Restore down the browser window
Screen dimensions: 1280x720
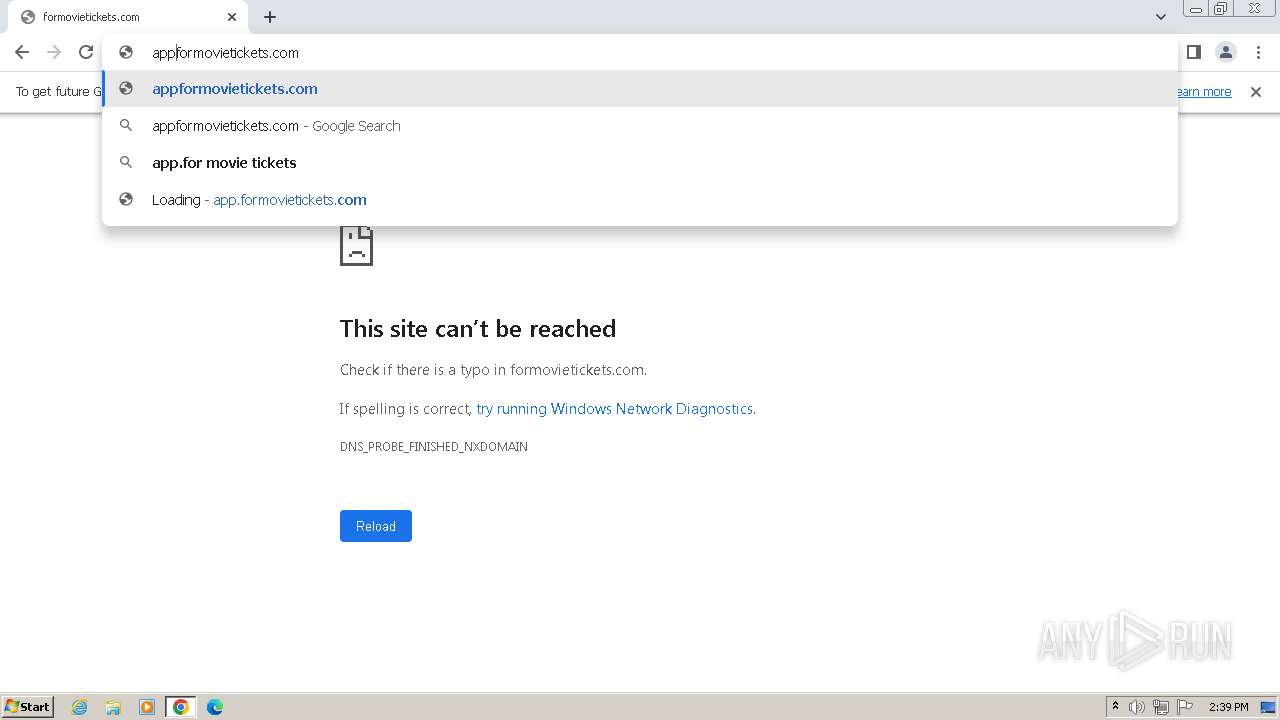pos(1221,8)
